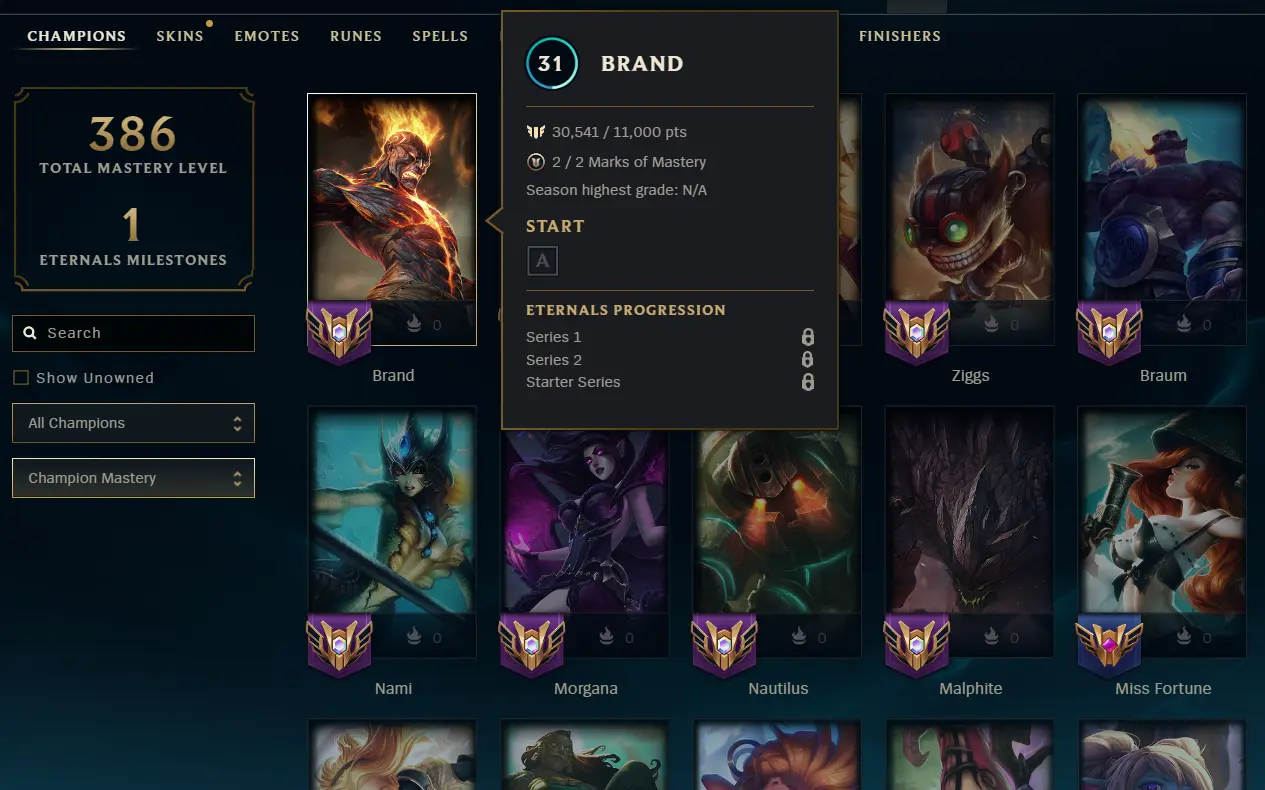Image resolution: width=1265 pixels, height=790 pixels.
Task: Click into the champion Search field
Action: click(133, 333)
